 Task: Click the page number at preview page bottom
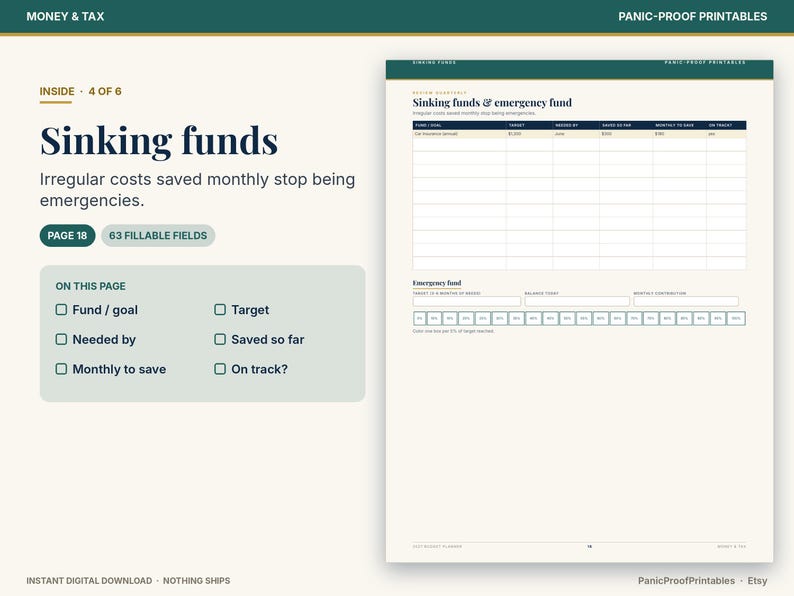tap(589, 547)
